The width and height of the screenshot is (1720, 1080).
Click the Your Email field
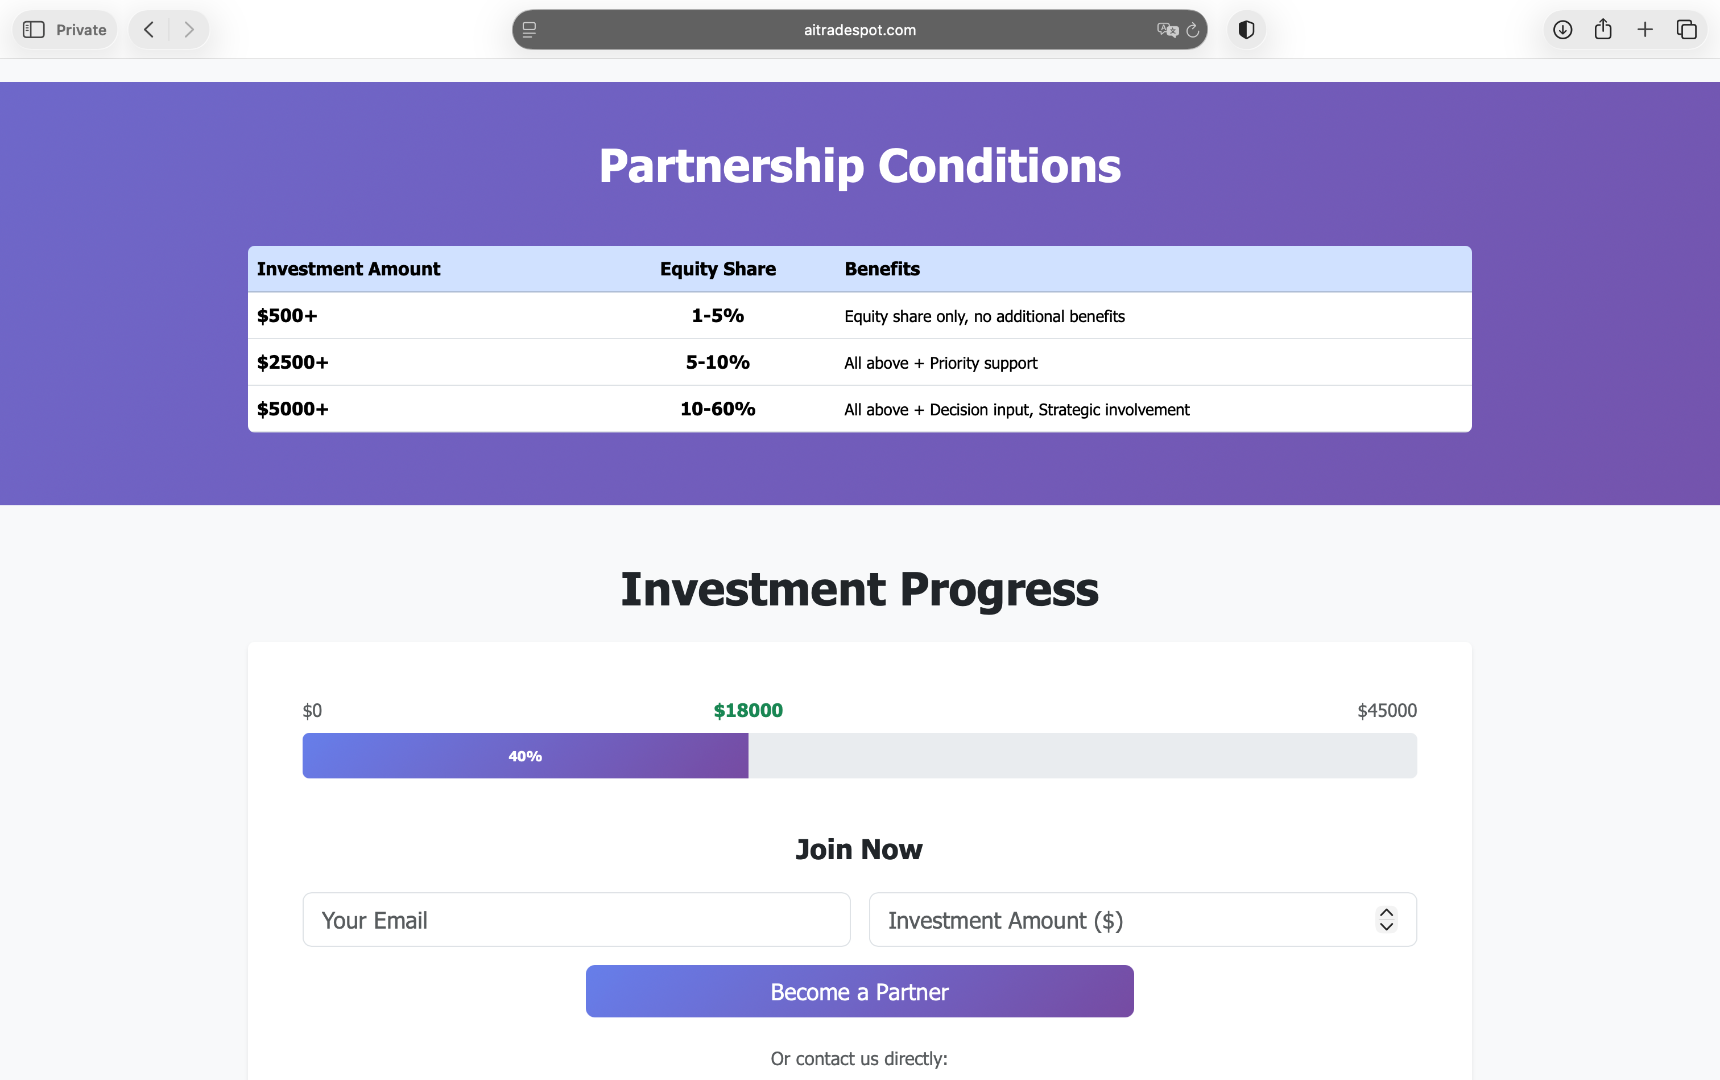(x=576, y=920)
